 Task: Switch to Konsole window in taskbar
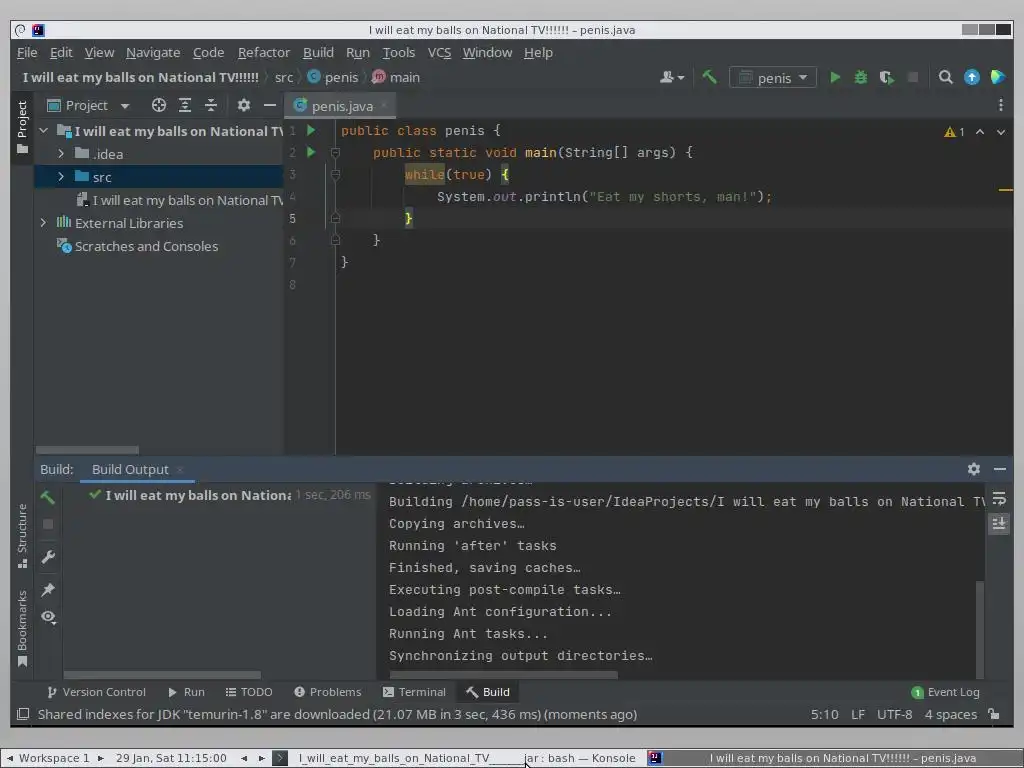tap(457, 758)
